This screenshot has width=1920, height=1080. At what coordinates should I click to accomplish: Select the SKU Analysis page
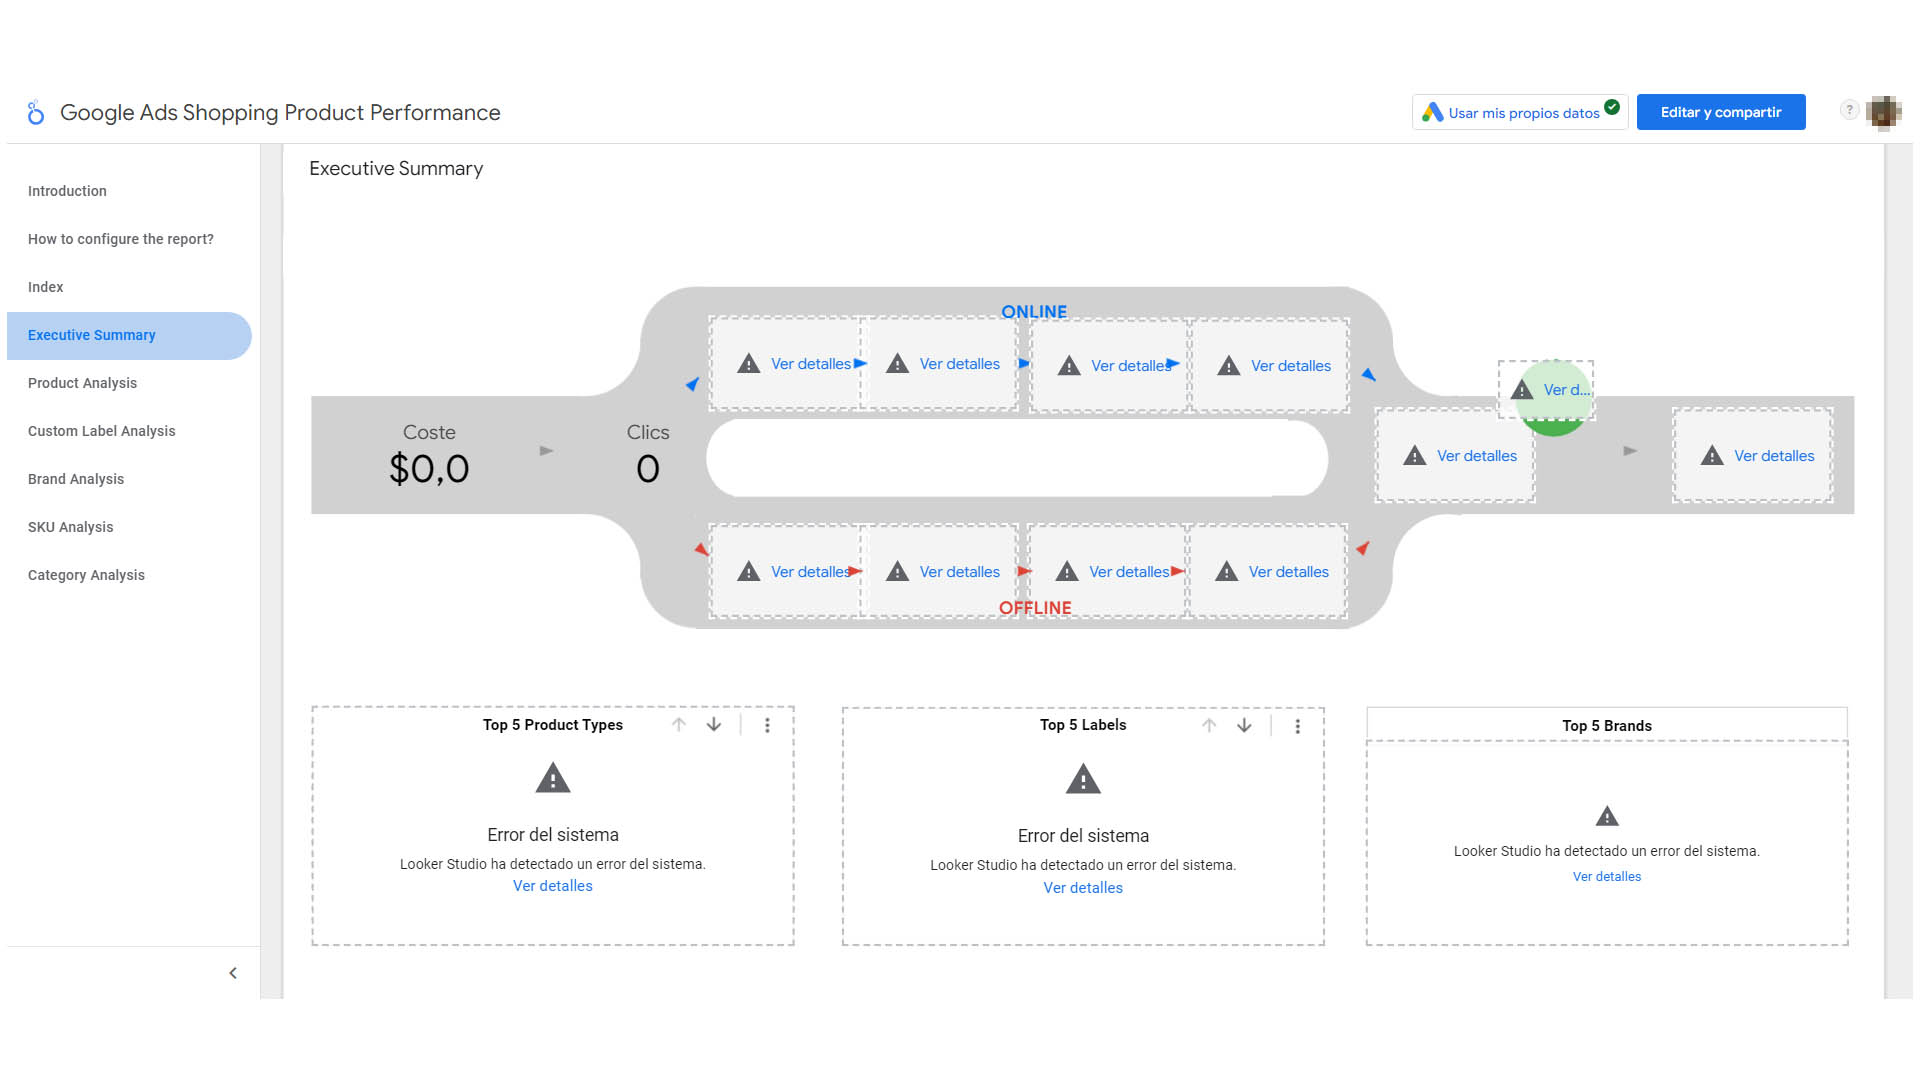click(x=70, y=527)
